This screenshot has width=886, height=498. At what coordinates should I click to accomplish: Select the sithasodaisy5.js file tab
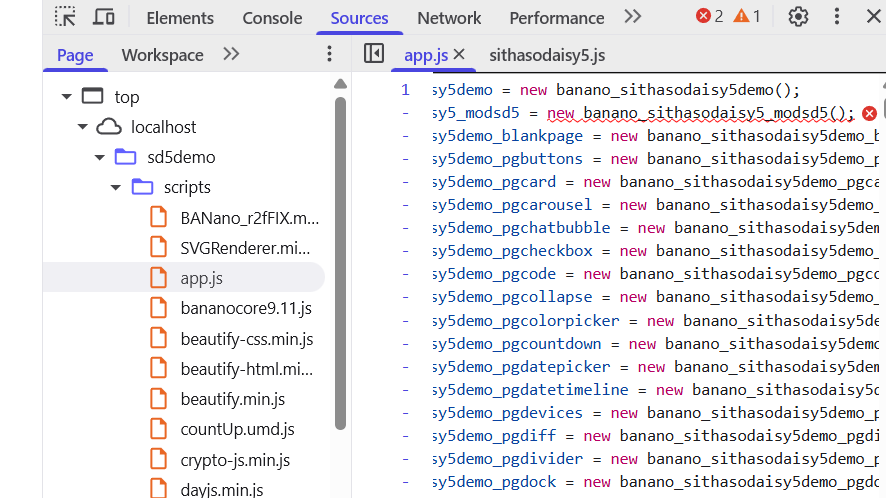pyautogui.click(x=547, y=55)
